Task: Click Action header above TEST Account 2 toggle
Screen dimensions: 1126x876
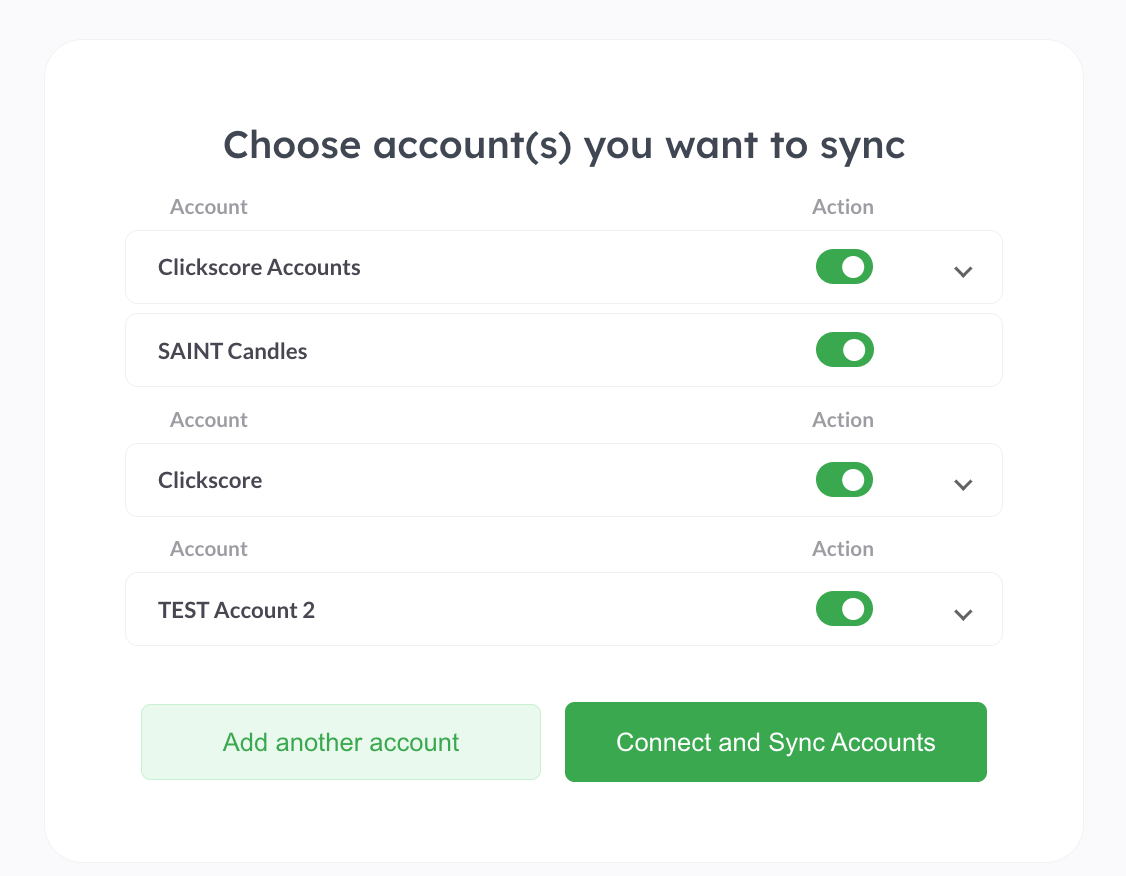Action: pyautogui.click(x=842, y=549)
